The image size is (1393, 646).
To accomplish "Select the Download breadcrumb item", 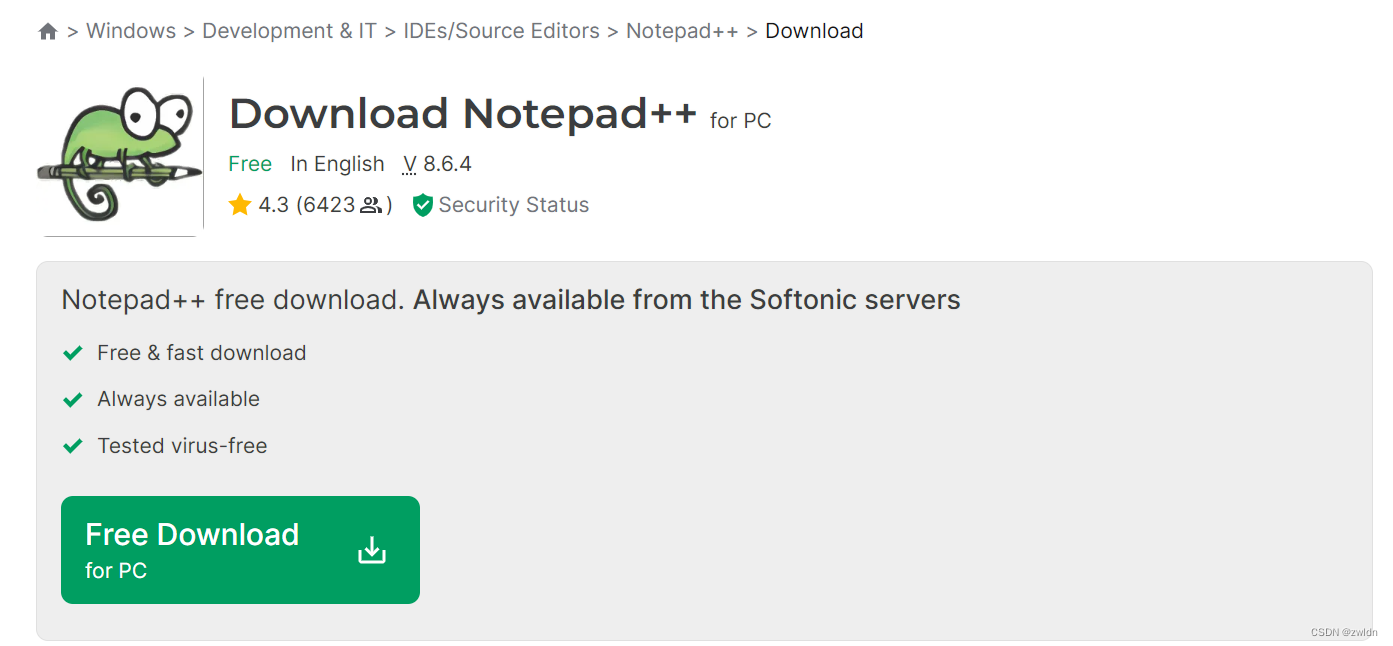I will tap(814, 31).
